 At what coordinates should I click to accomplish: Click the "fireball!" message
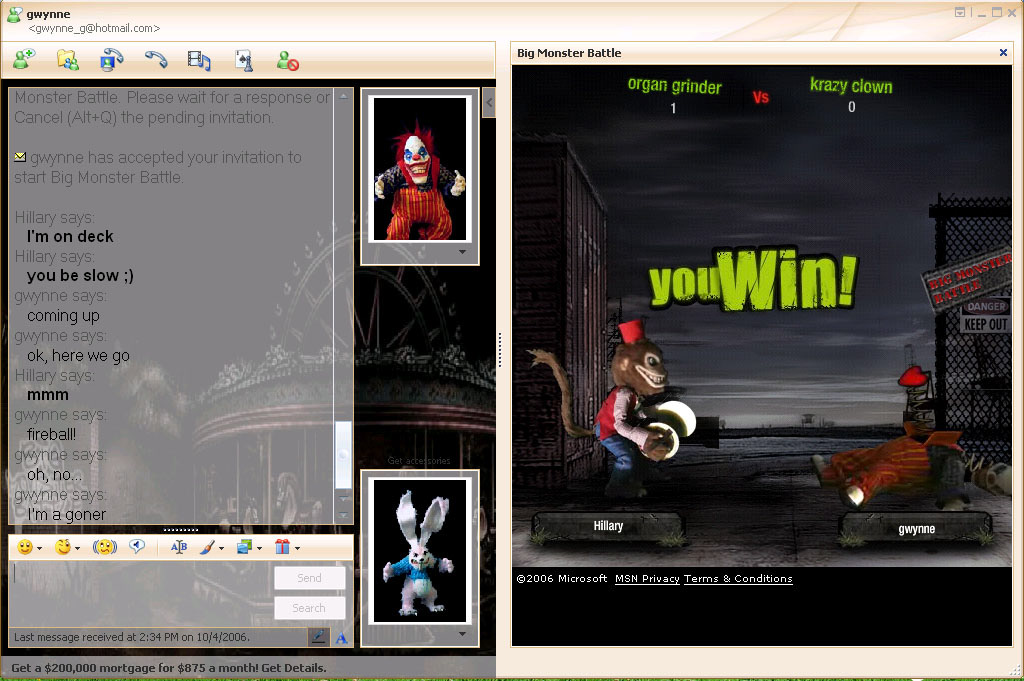coord(52,434)
